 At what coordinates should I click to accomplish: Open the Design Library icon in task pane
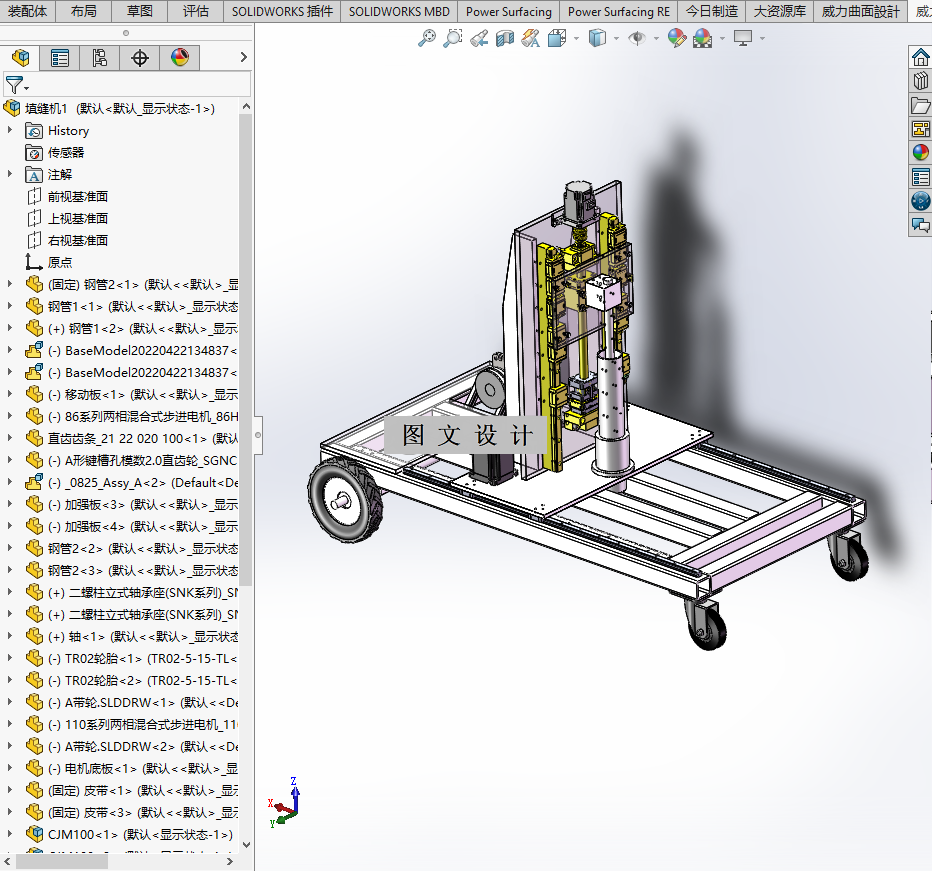920,80
